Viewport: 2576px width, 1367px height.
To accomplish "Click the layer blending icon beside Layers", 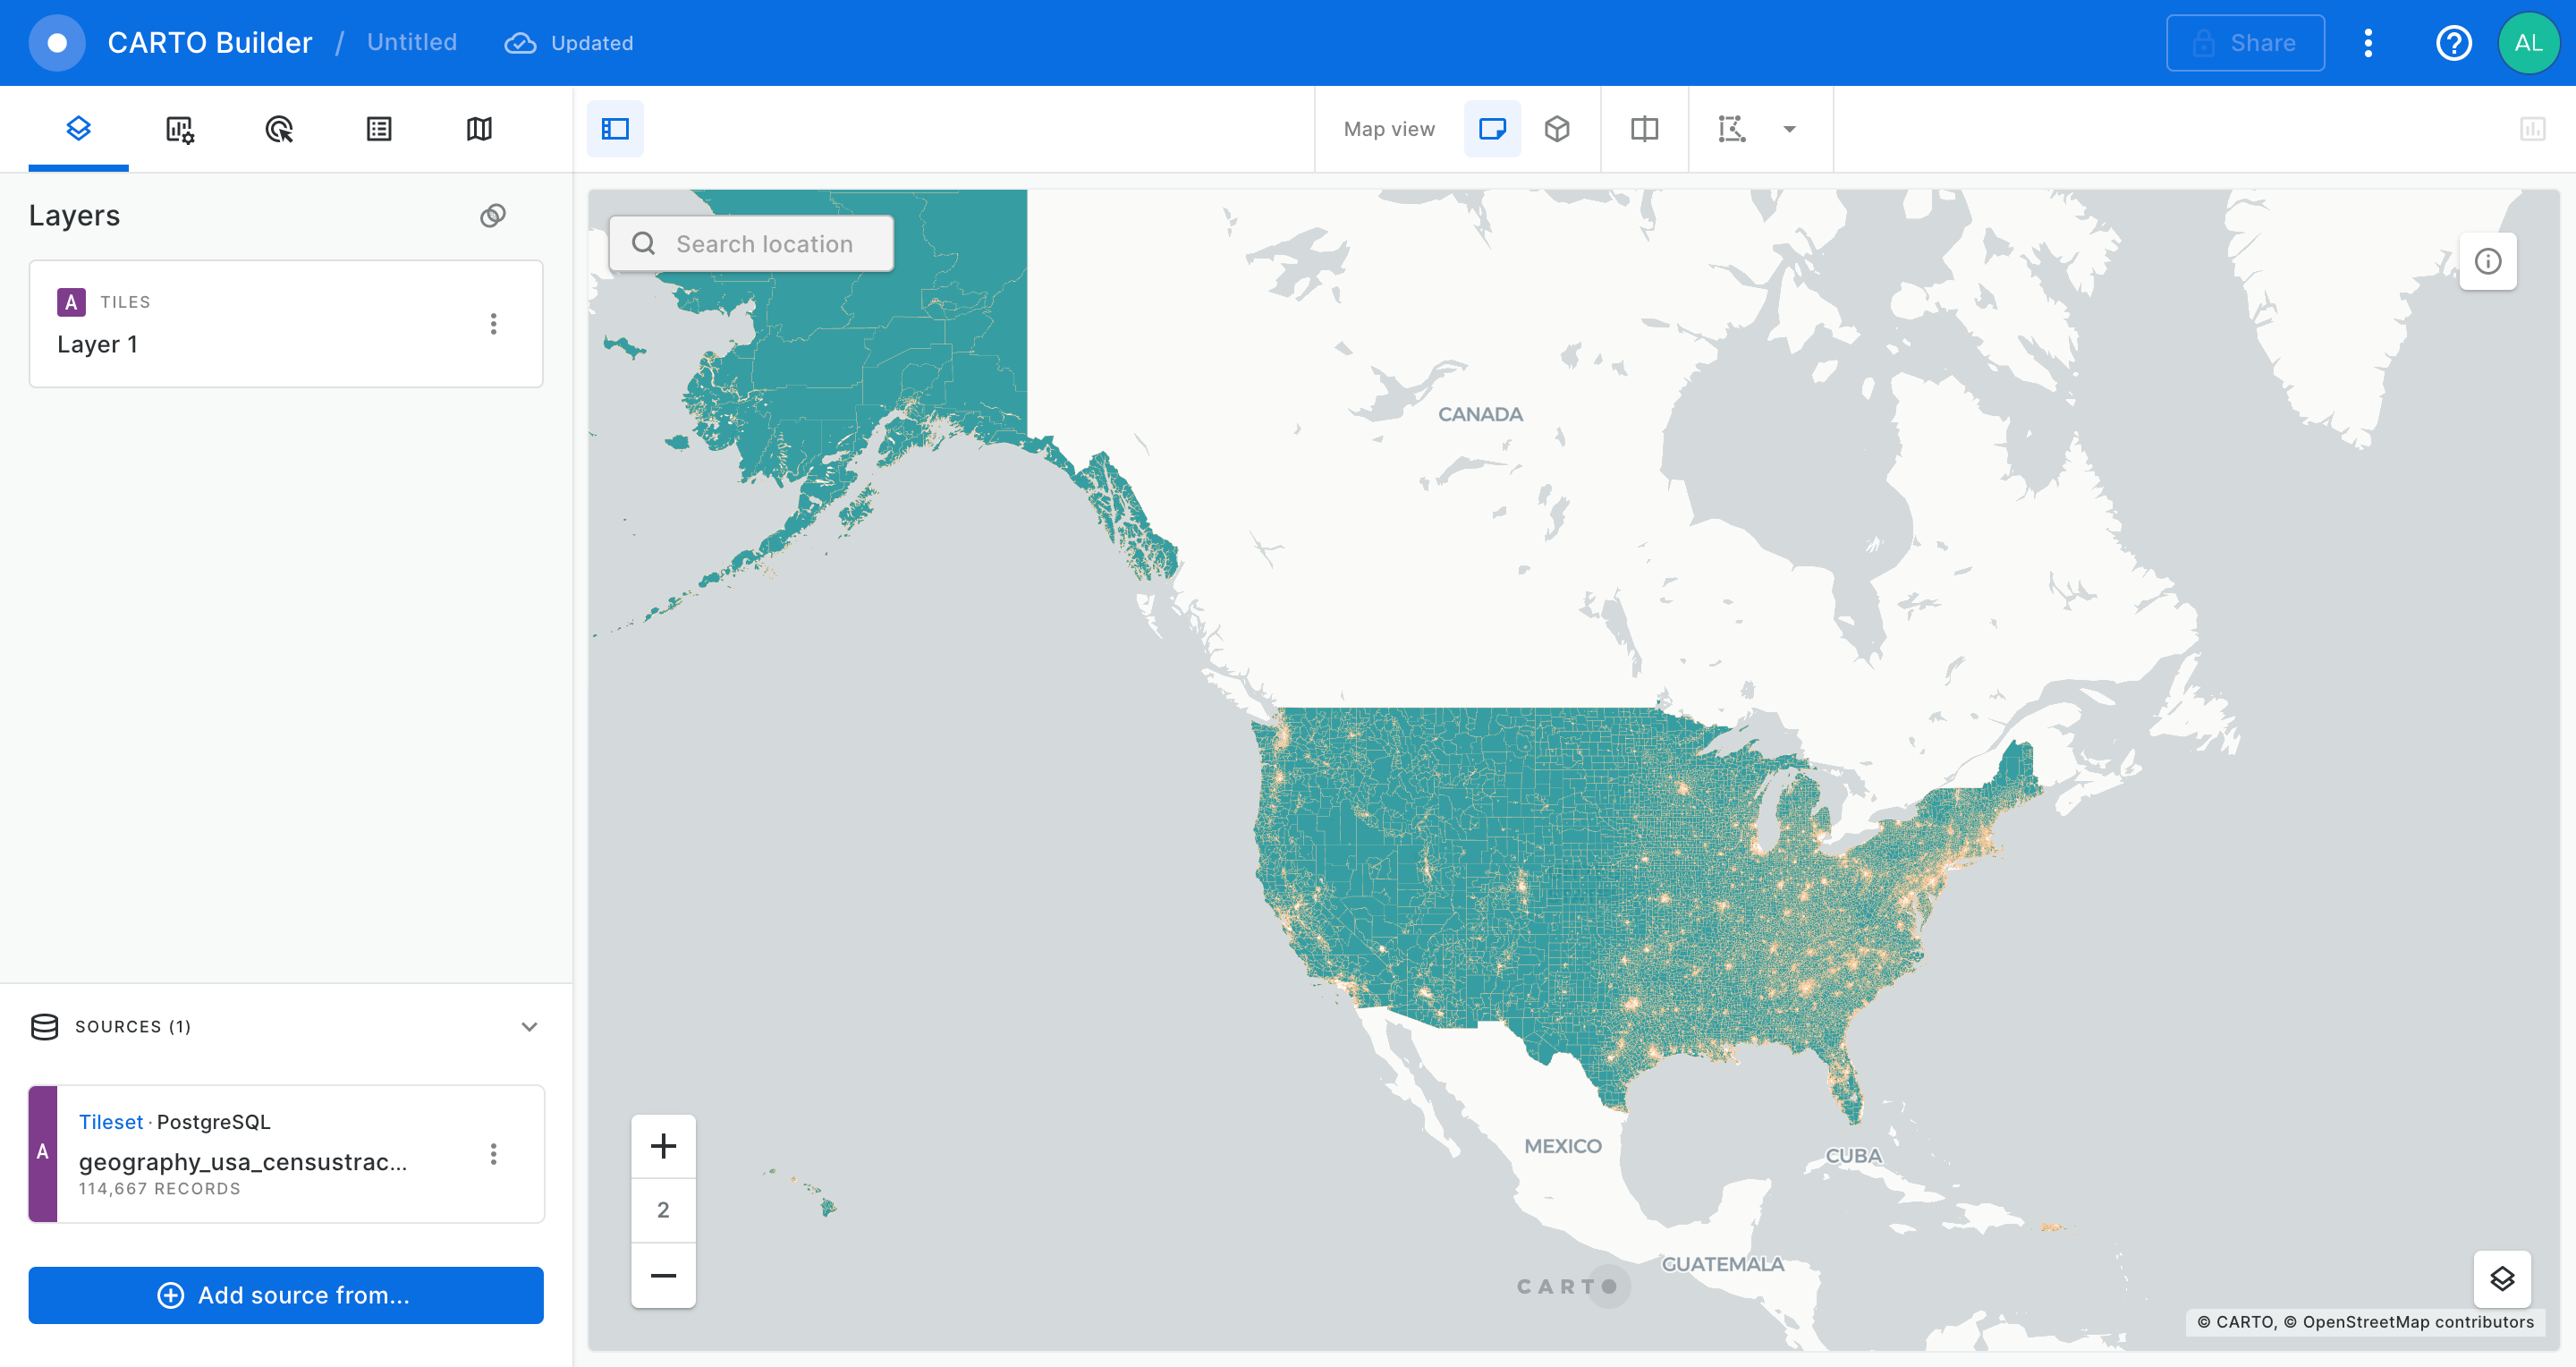I will click(493, 216).
